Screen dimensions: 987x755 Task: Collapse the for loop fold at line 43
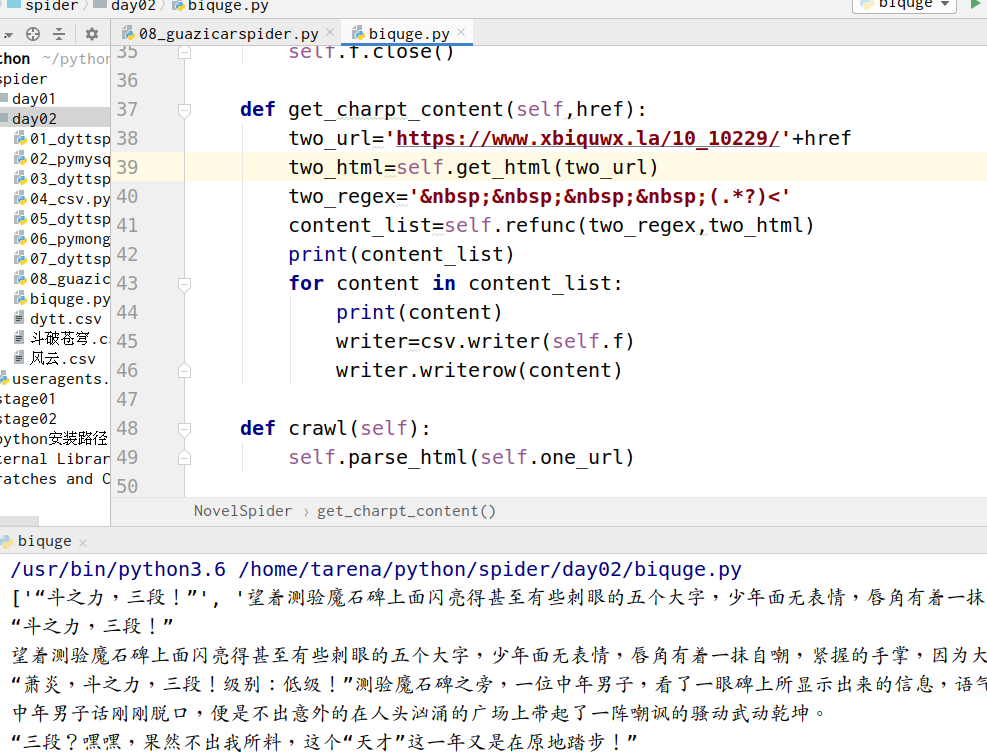click(184, 283)
